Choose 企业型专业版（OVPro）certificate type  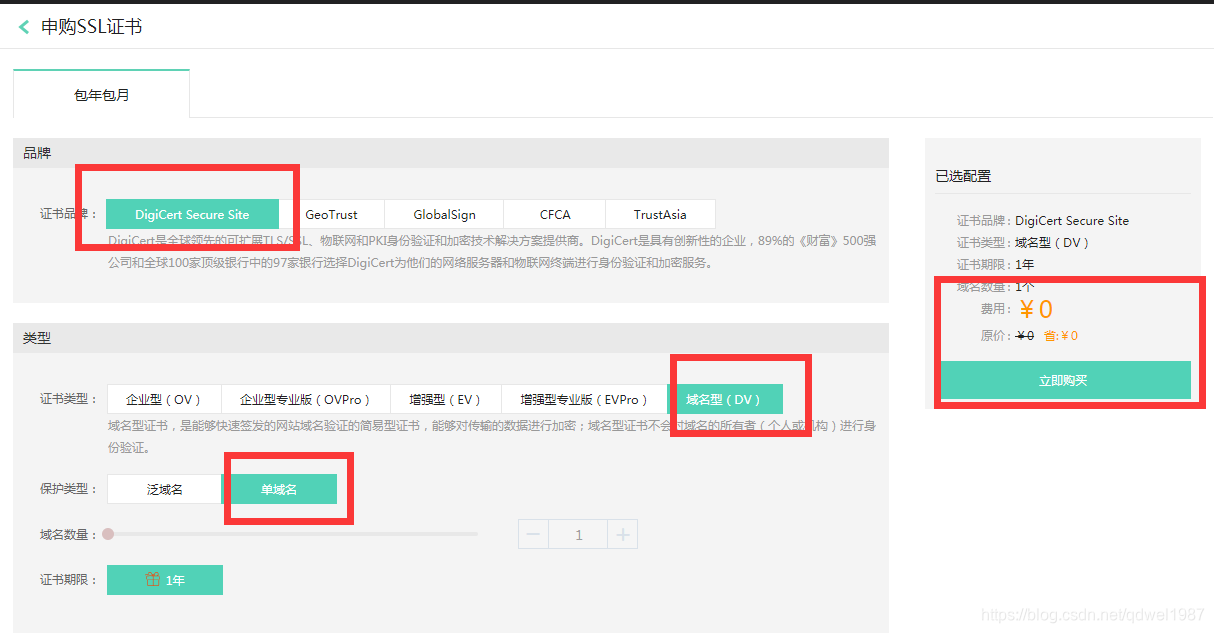[x=306, y=399]
